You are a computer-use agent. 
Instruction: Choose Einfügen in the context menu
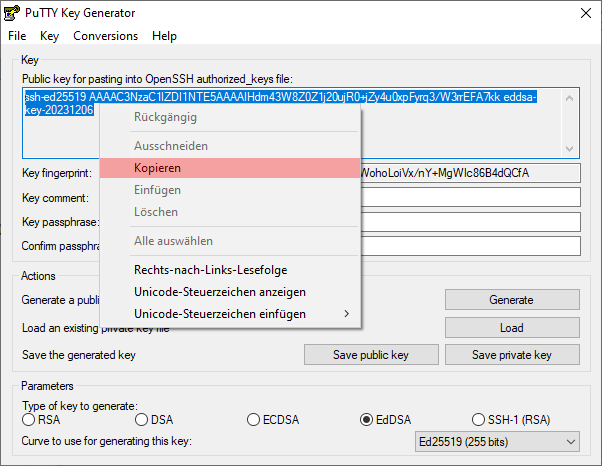(x=230, y=190)
